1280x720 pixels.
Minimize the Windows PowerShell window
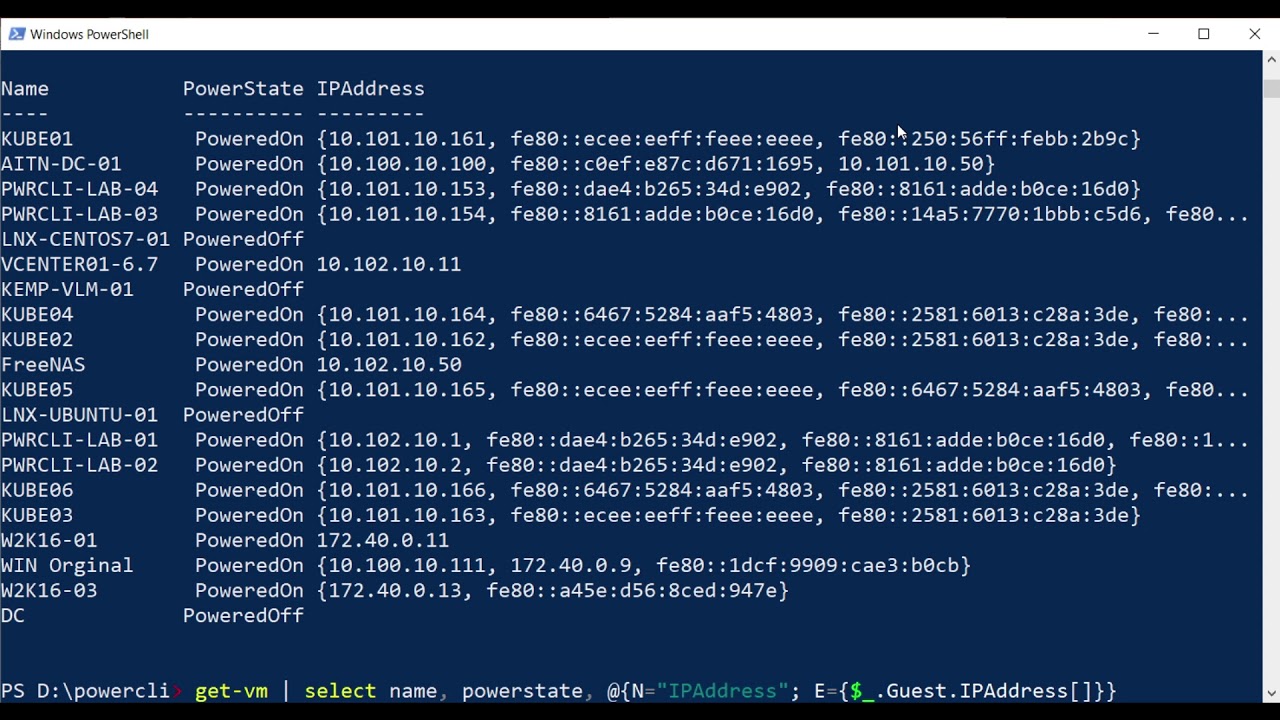pyautogui.click(x=1153, y=34)
